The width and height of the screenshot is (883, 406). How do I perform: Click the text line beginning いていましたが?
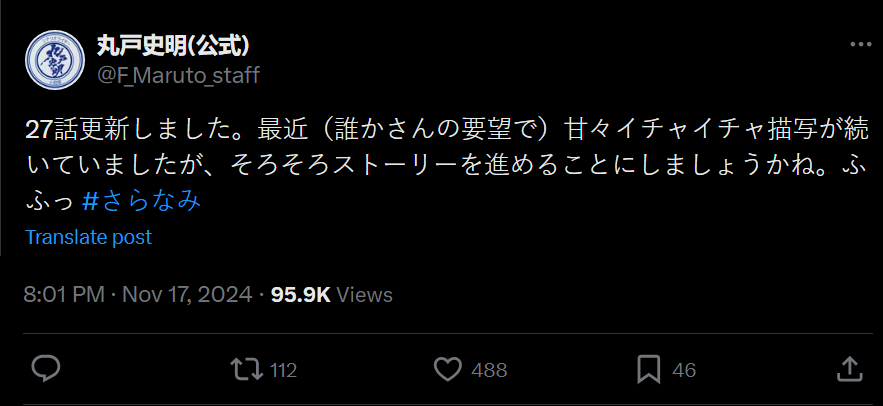coord(446,166)
